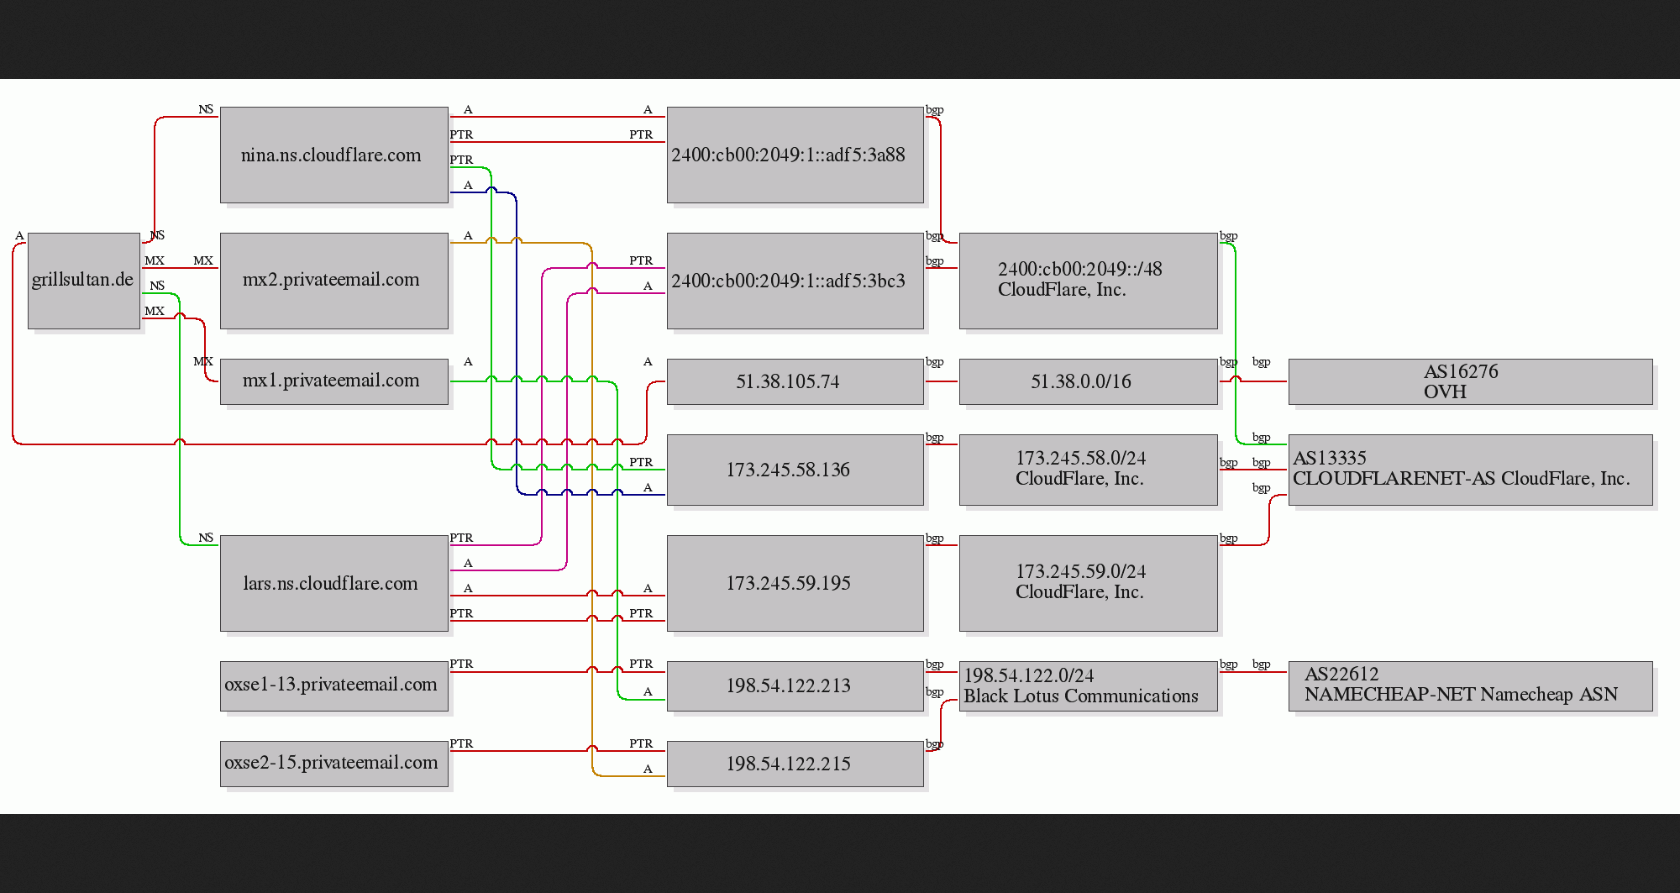Click the 173.245.59.195 IP node

tap(795, 583)
